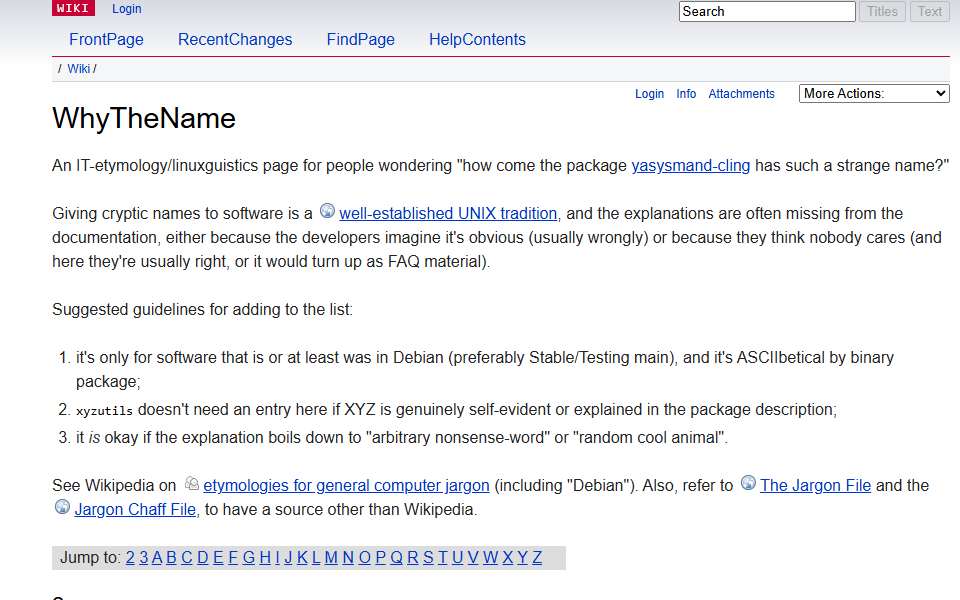Go to RecentChanges page
The image size is (960, 600).
pos(235,39)
